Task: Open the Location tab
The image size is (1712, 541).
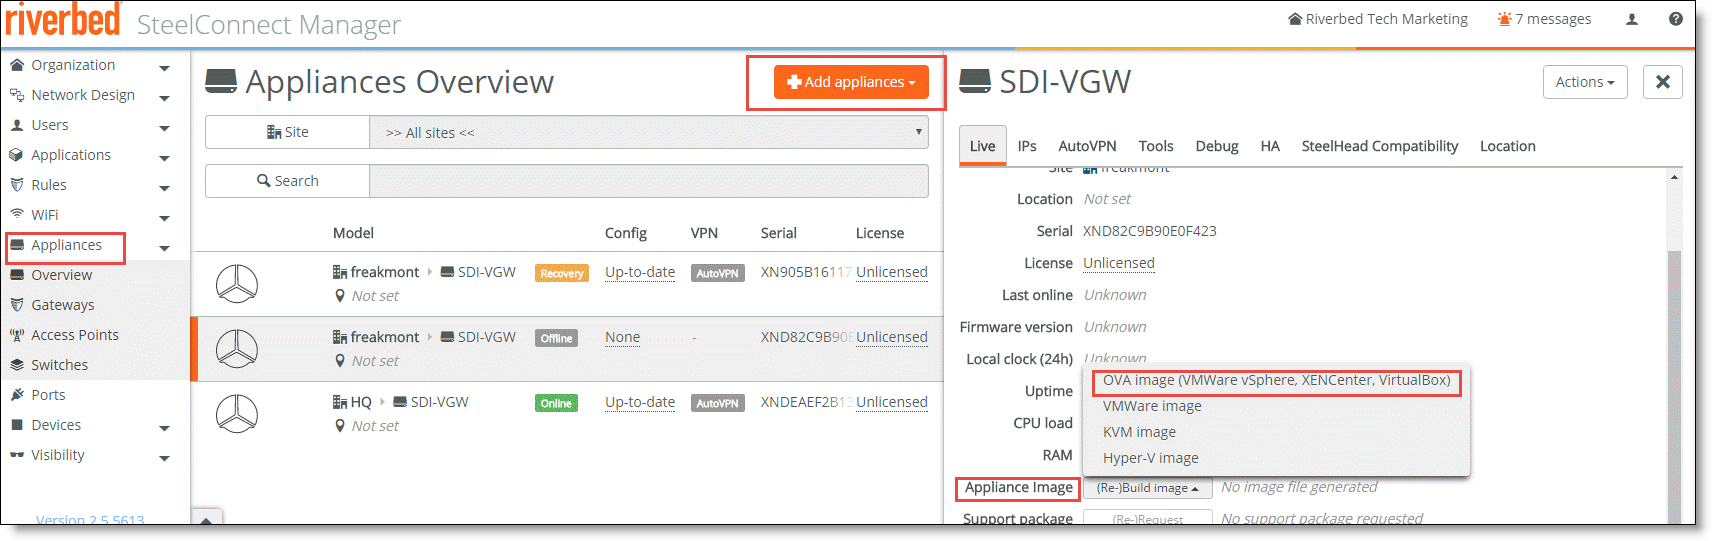Action: point(1507,146)
